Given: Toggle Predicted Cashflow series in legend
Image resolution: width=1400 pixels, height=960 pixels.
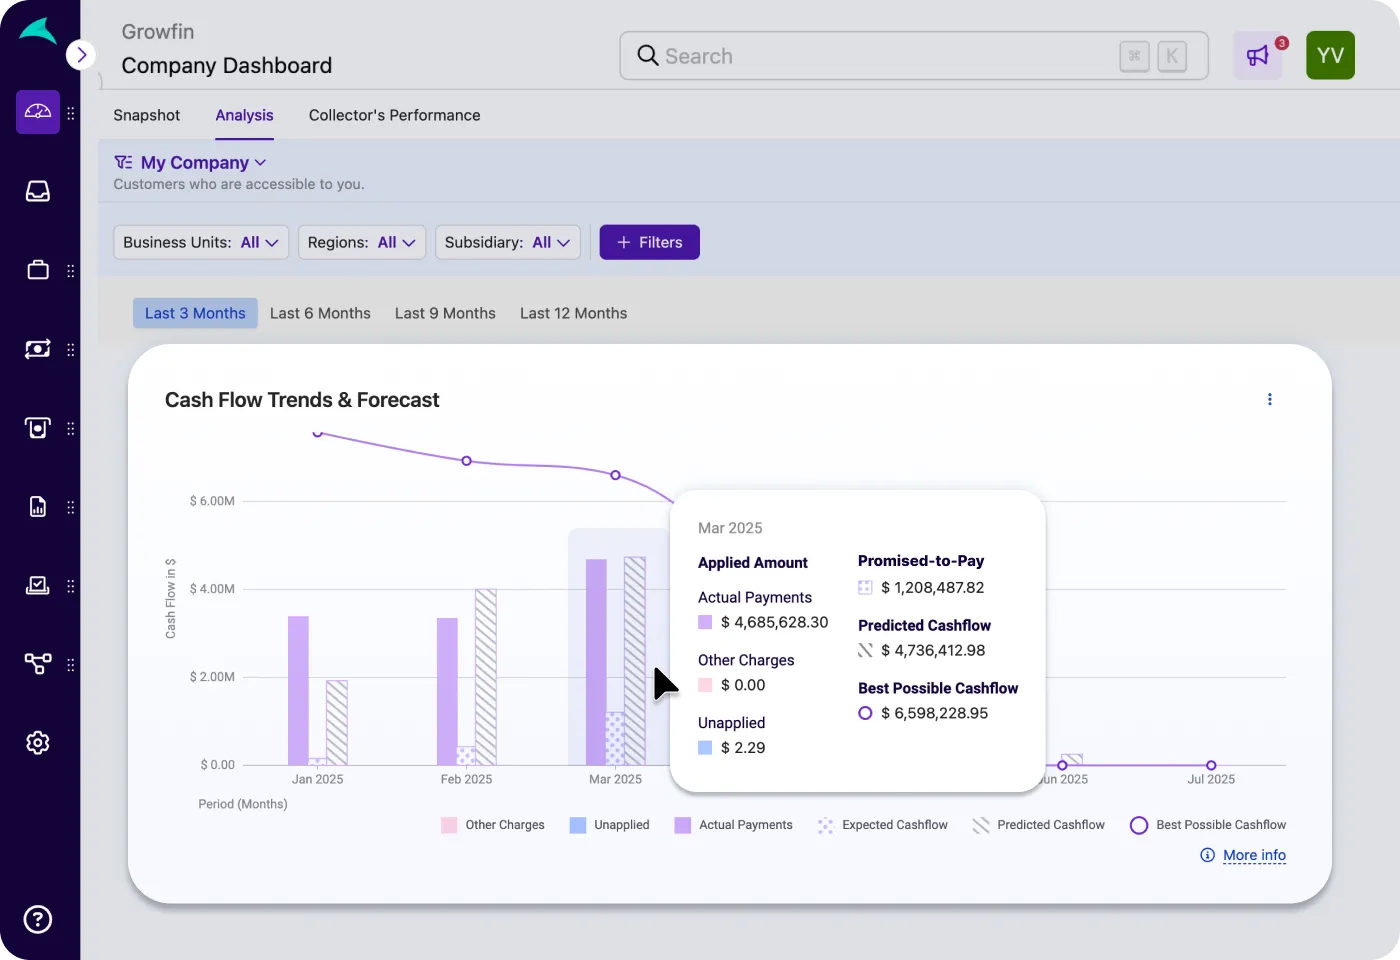Looking at the screenshot, I should click(1039, 825).
